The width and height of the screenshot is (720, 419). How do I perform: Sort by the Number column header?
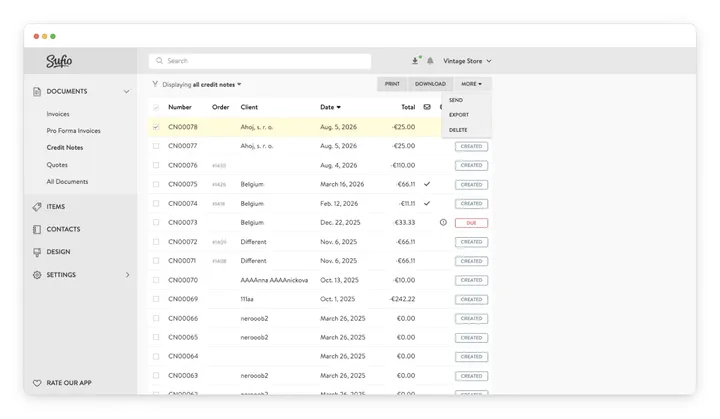(180, 107)
